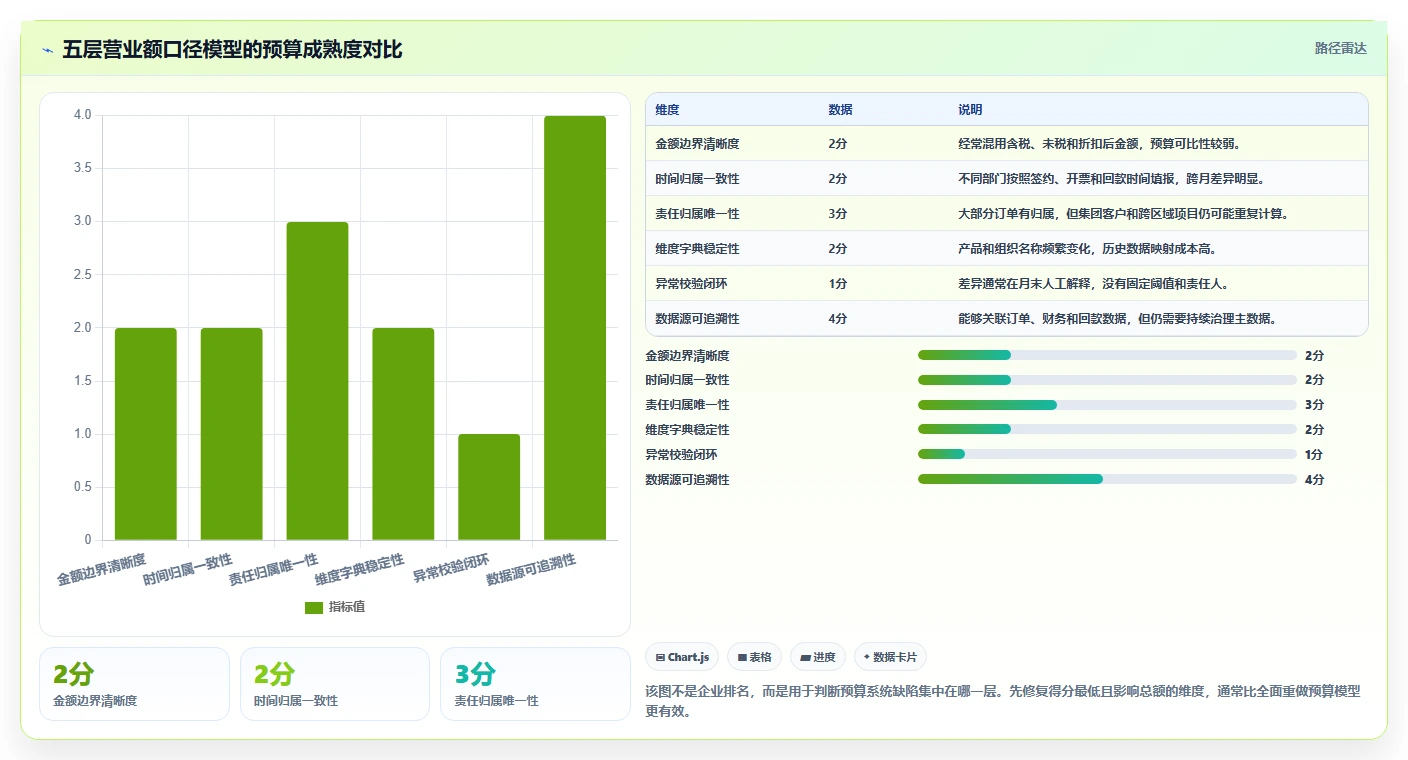Click the 1分 cell in table
Image resolution: width=1408 pixels, height=760 pixels.
(x=838, y=284)
